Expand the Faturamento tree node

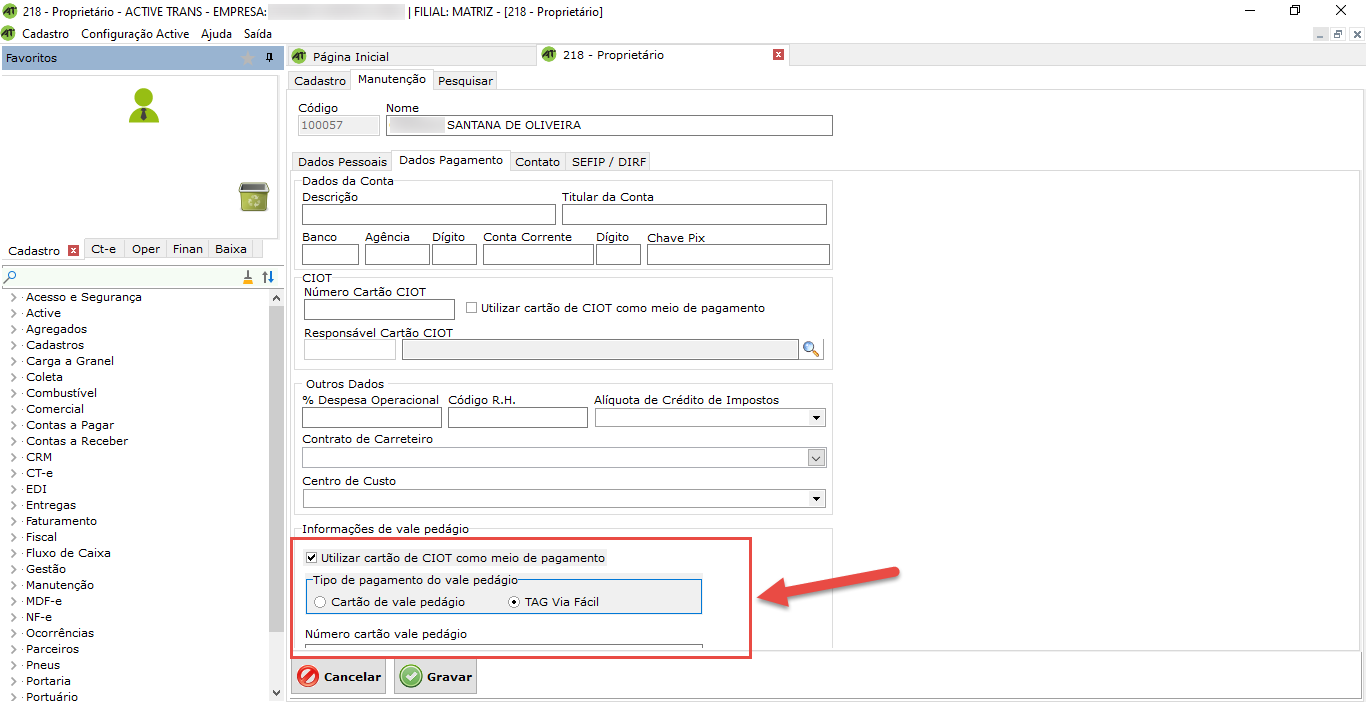pos(13,521)
